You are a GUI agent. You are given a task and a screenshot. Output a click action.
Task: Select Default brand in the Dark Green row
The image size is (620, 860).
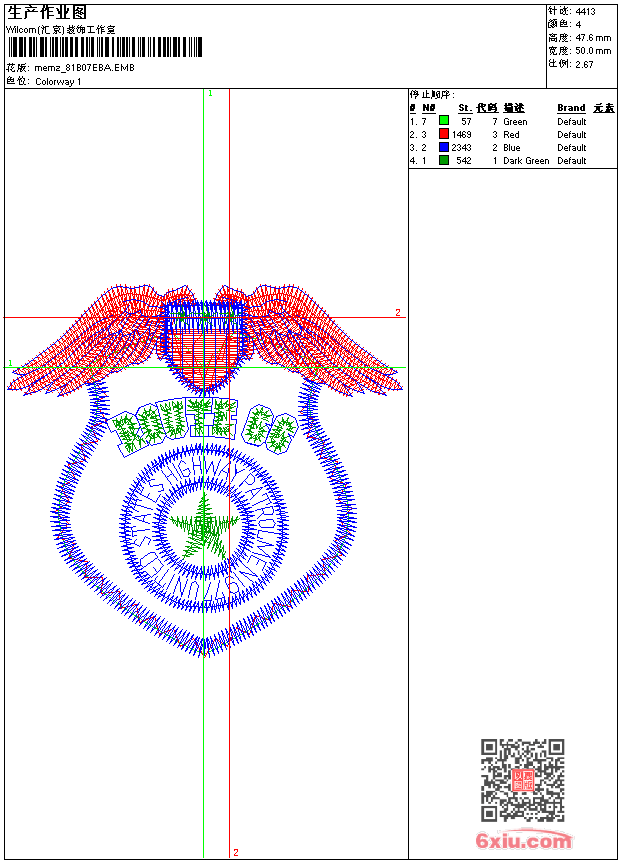[x=572, y=161]
